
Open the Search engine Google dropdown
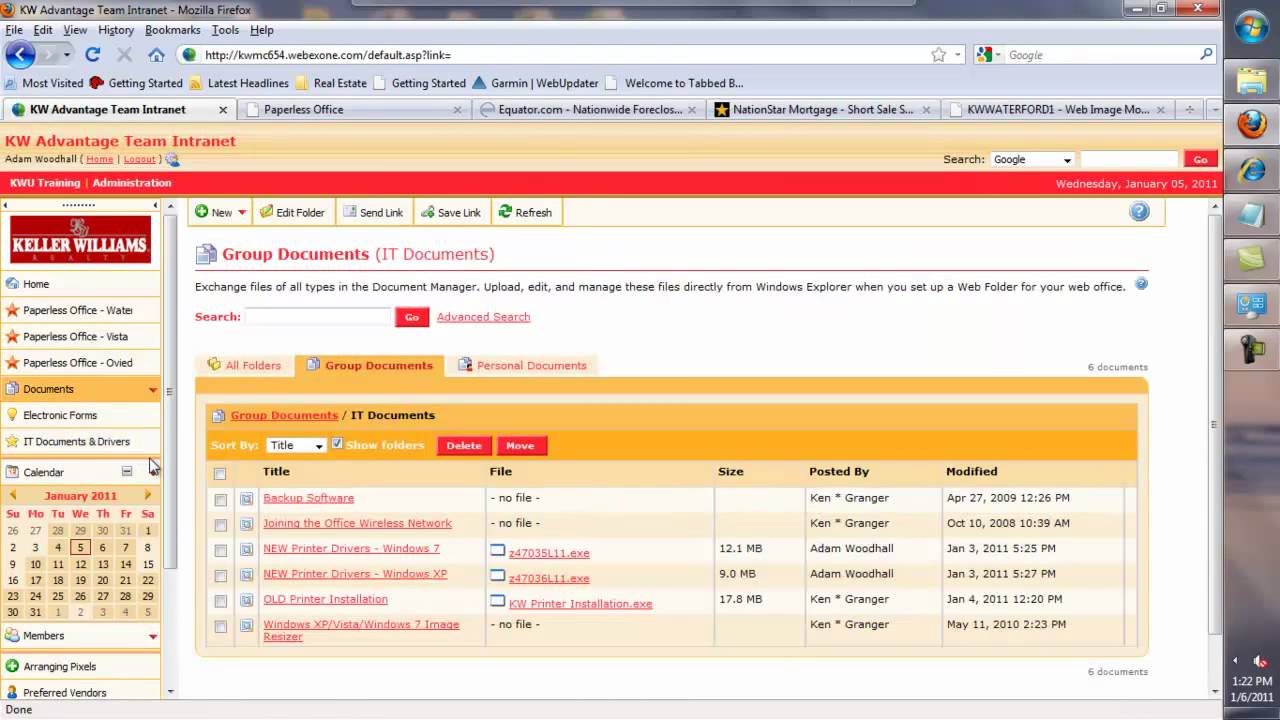(1032, 159)
